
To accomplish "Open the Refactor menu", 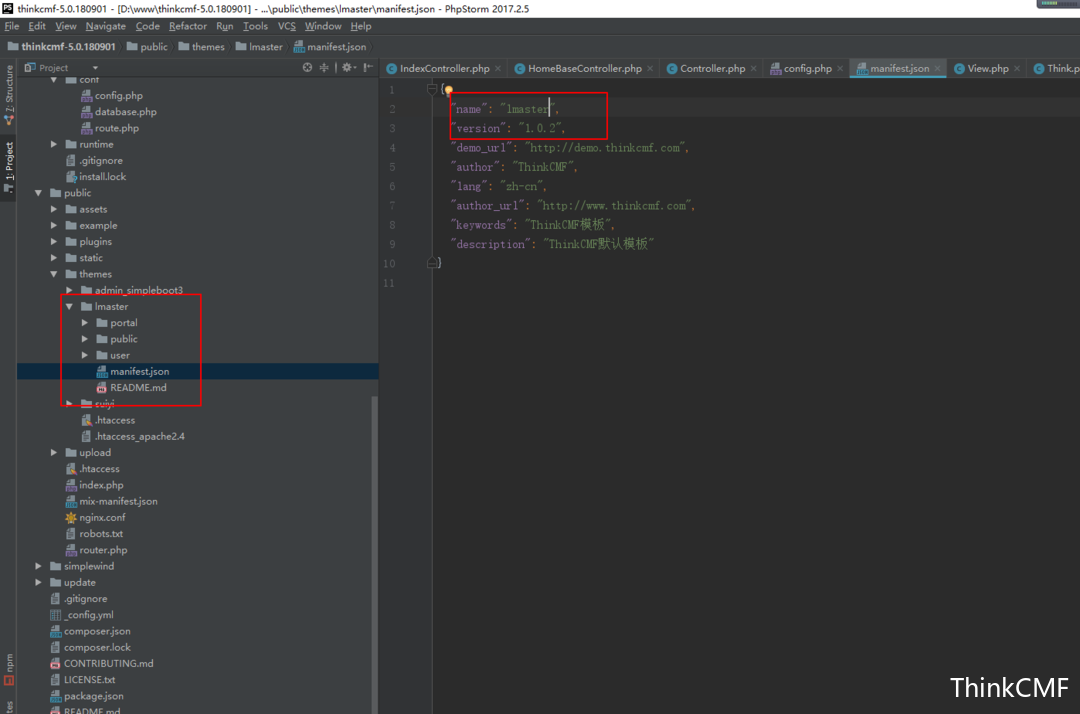I will (188, 26).
